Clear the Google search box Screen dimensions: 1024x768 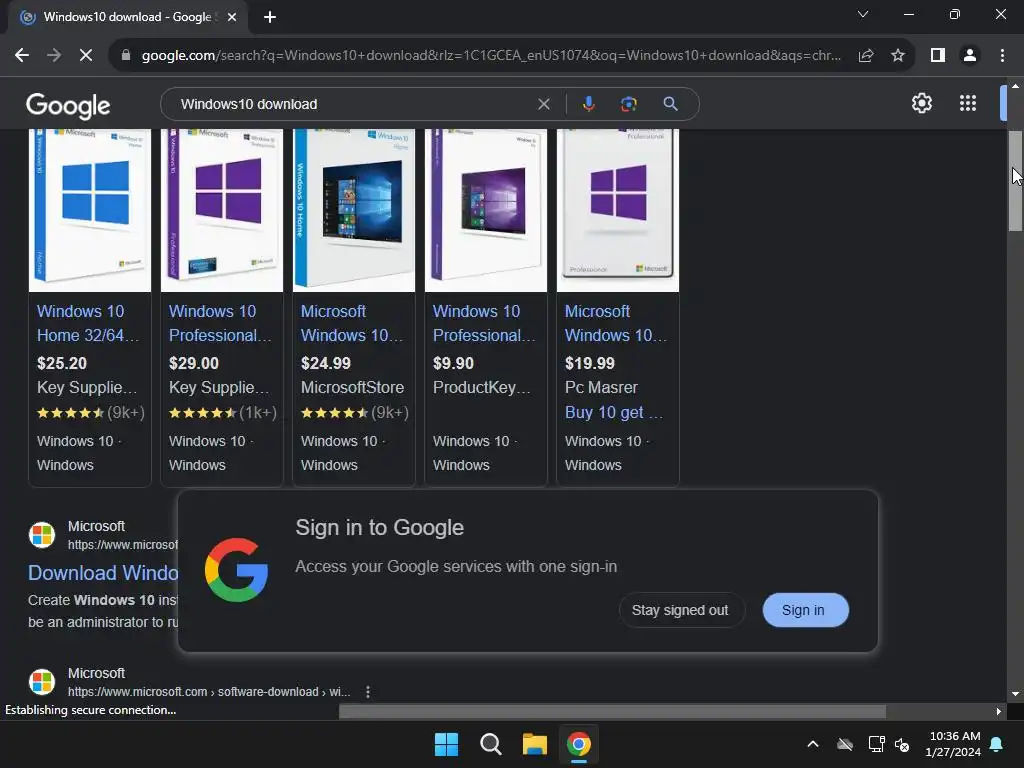pyautogui.click(x=543, y=104)
